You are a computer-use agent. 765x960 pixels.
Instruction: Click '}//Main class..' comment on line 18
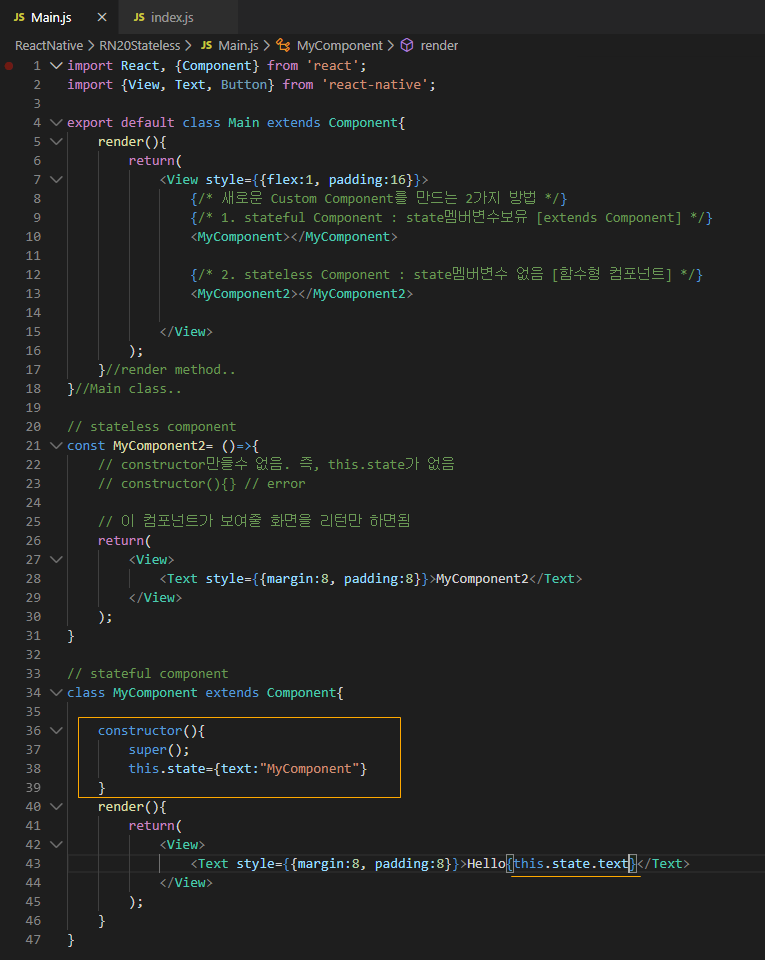coord(124,389)
